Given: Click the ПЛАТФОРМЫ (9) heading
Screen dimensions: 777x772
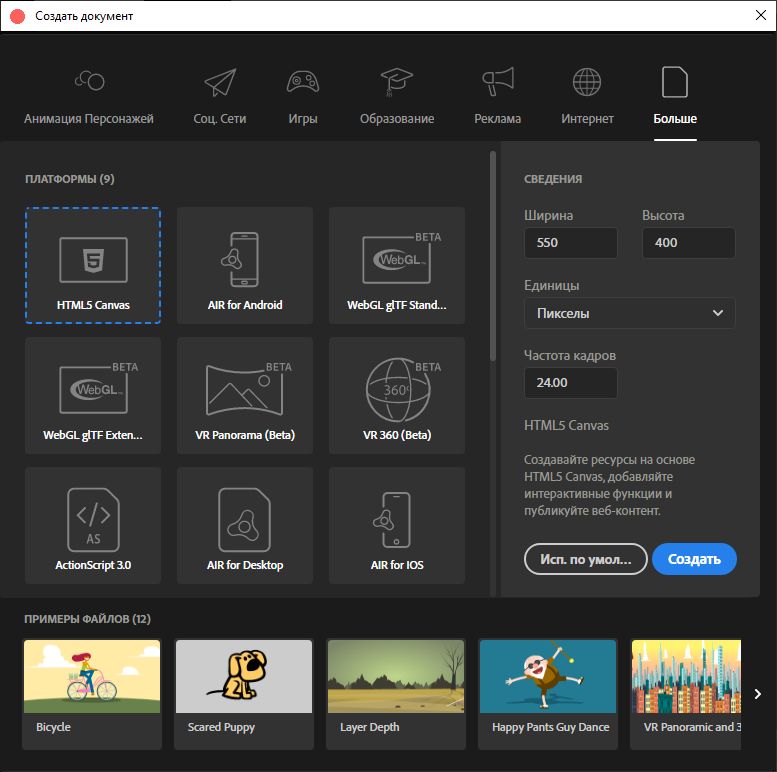Looking at the screenshot, I should (x=70, y=179).
